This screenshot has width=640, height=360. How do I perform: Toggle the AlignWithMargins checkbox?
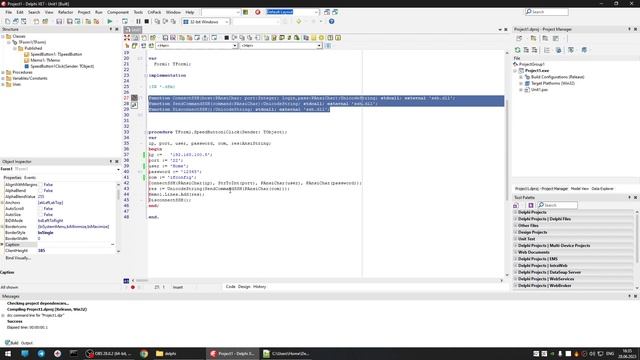(x=40, y=184)
